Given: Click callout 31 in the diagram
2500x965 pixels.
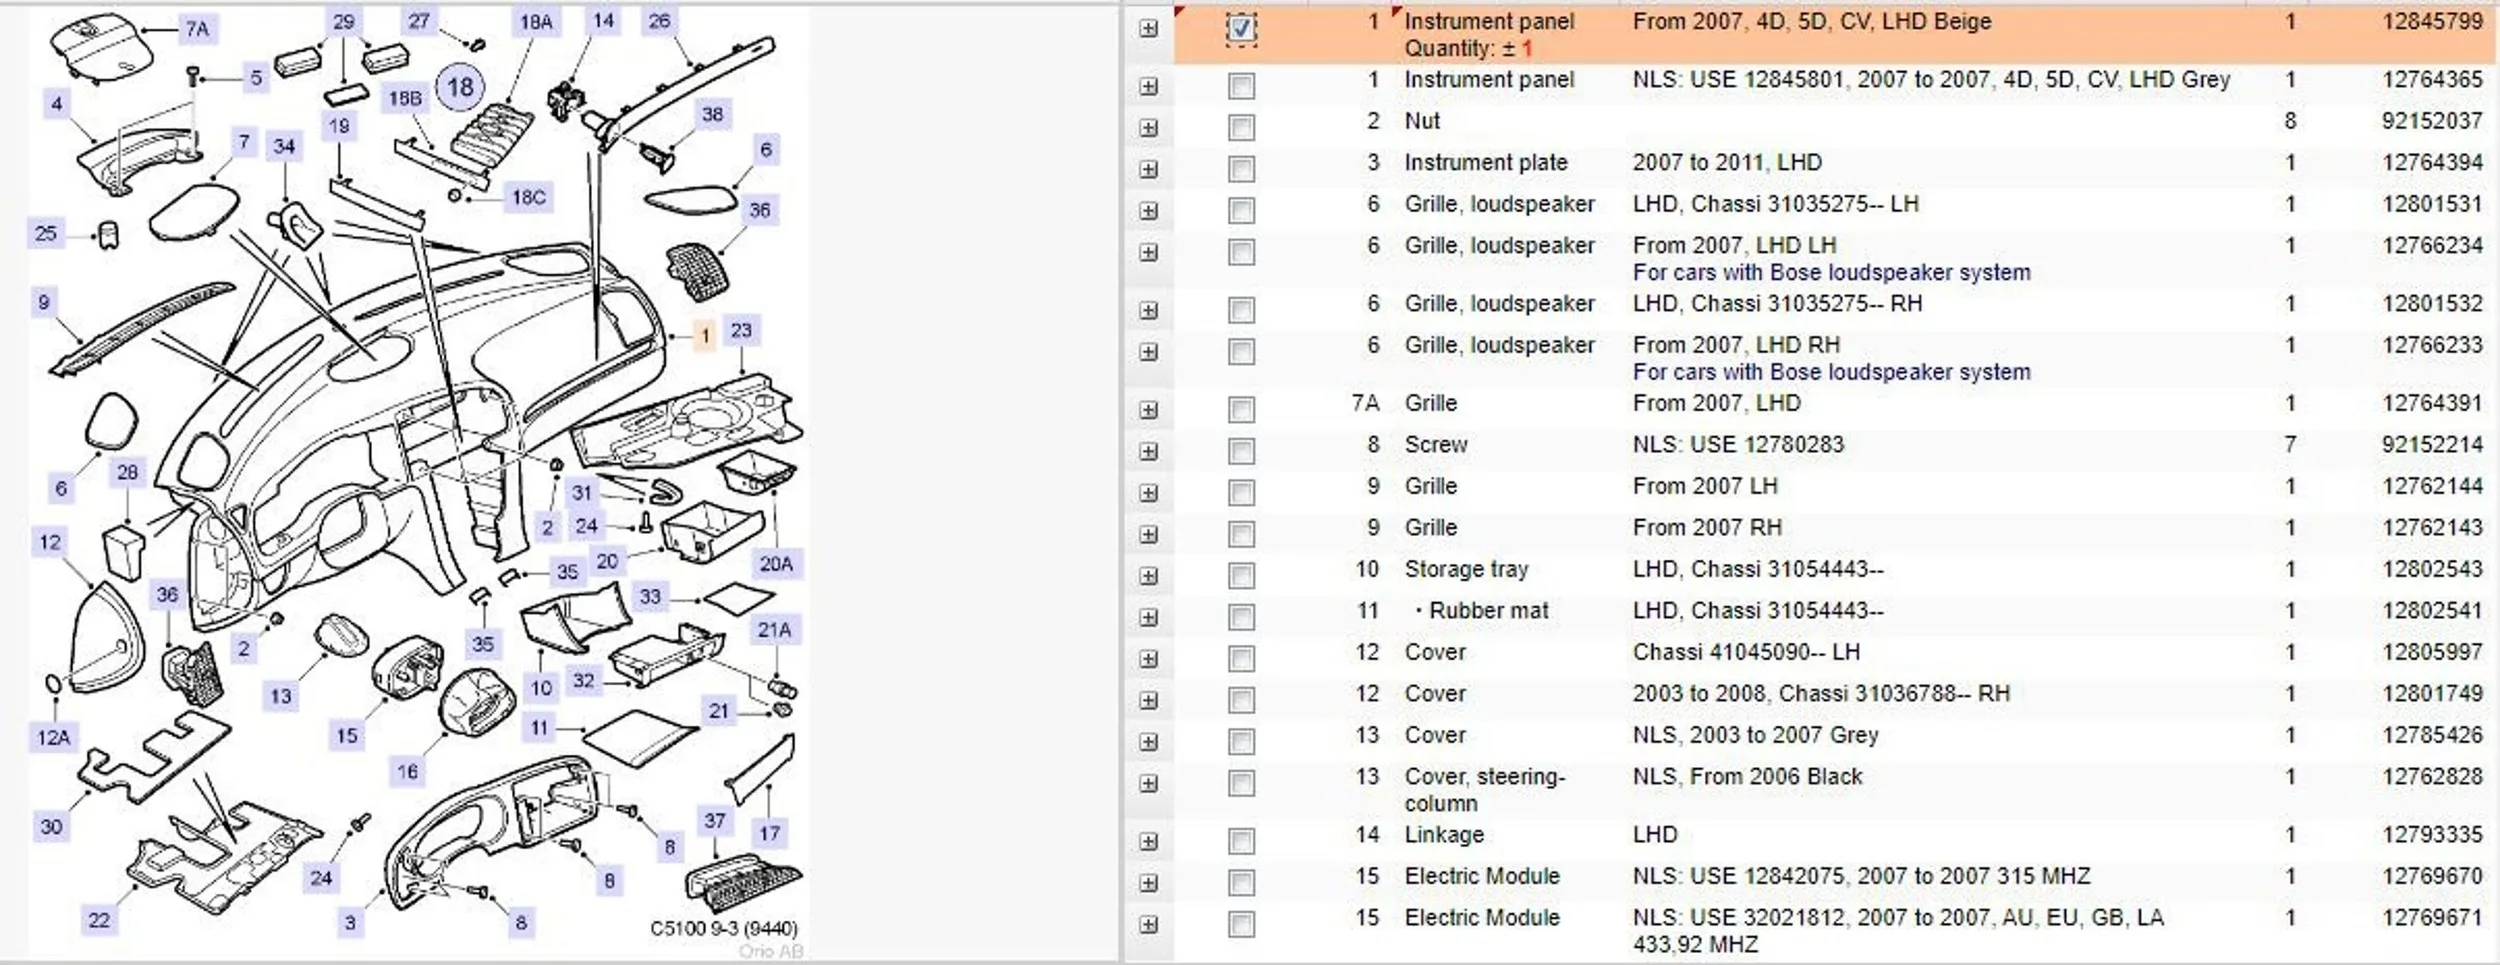Looking at the screenshot, I should click(582, 492).
